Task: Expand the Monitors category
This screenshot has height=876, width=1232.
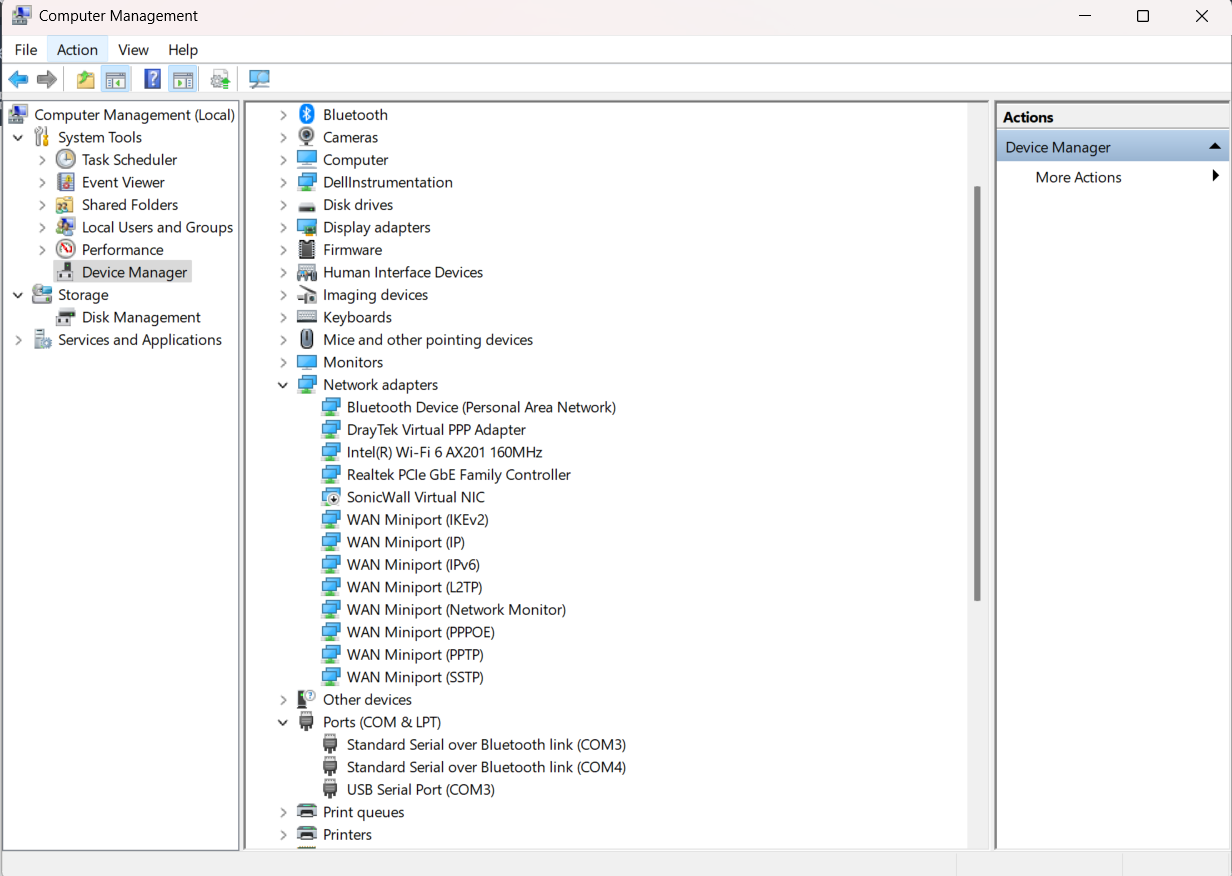Action: (283, 362)
